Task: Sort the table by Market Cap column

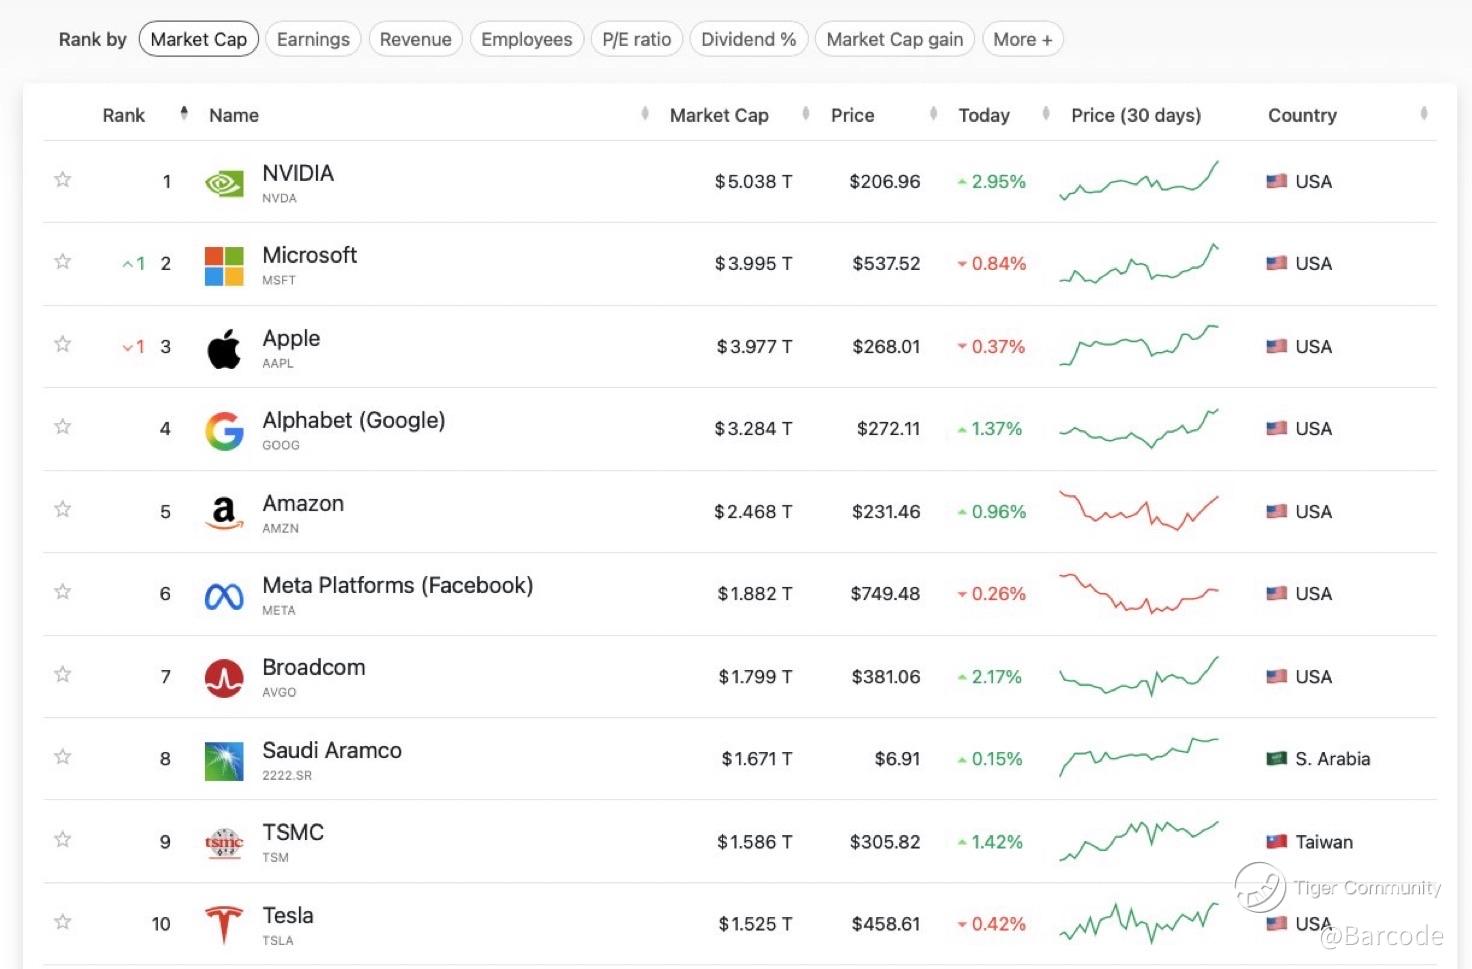Action: tap(805, 114)
